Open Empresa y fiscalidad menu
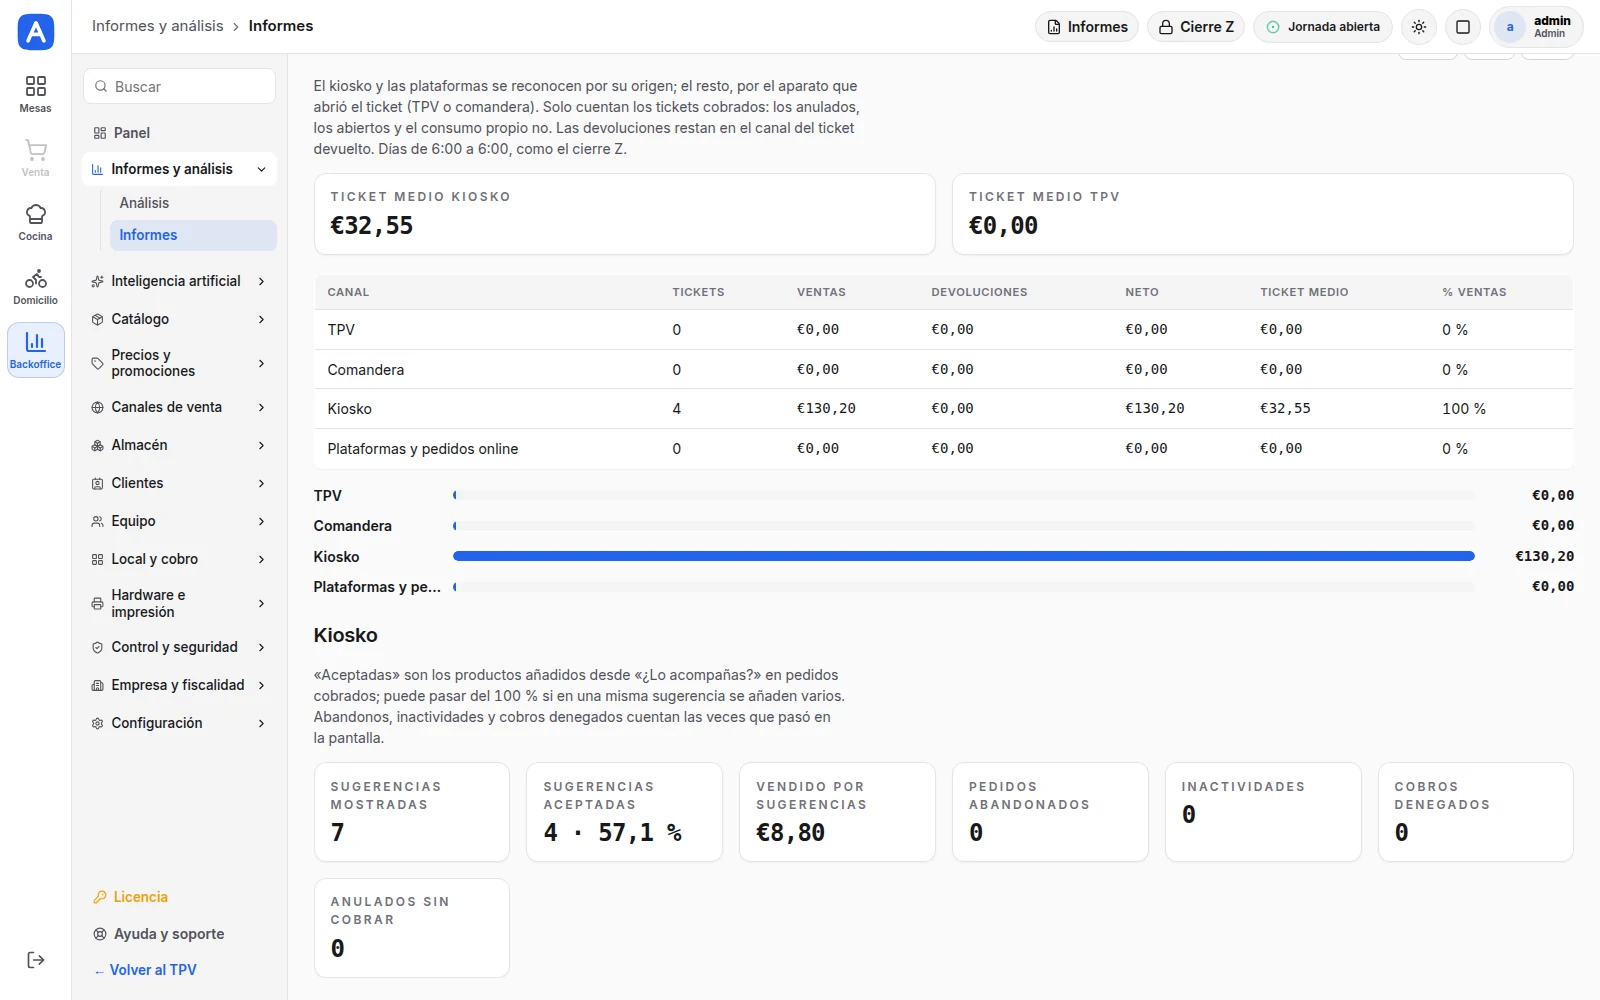Viewport: 1600px width, 1000px height. click(179, 685)
